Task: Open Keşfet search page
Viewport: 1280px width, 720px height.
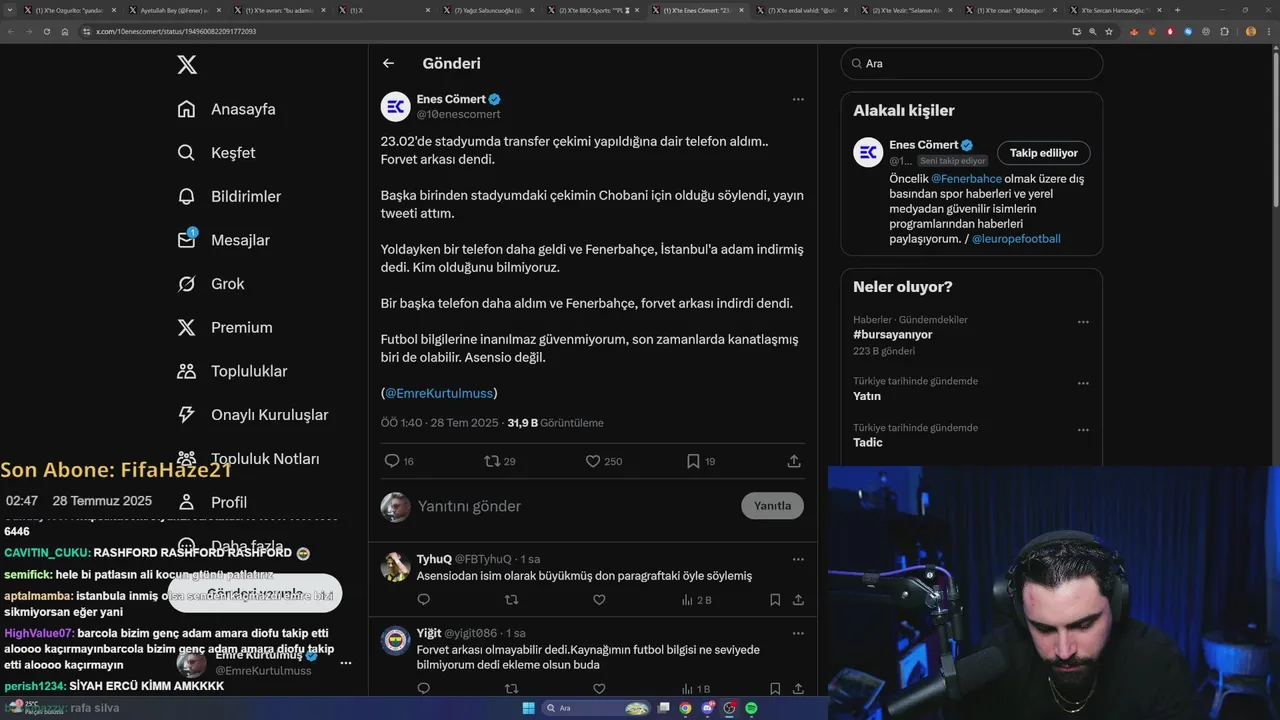Action: [216, 153]
